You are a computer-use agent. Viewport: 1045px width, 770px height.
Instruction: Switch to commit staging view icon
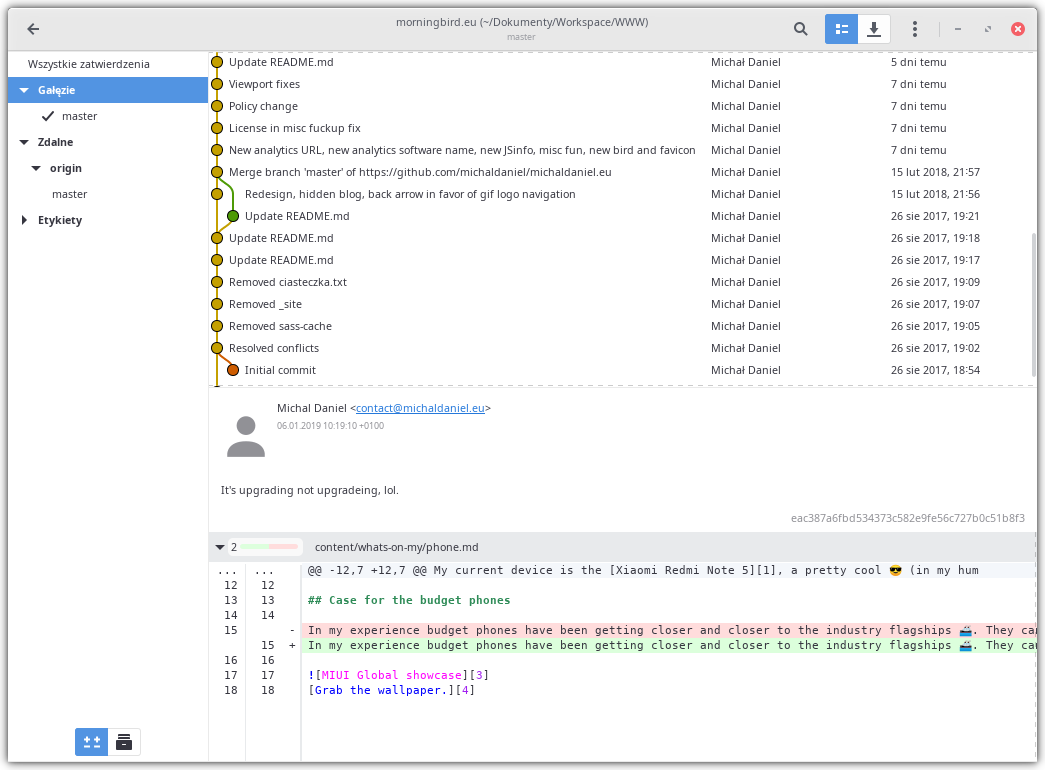click(x=874, y=29)
